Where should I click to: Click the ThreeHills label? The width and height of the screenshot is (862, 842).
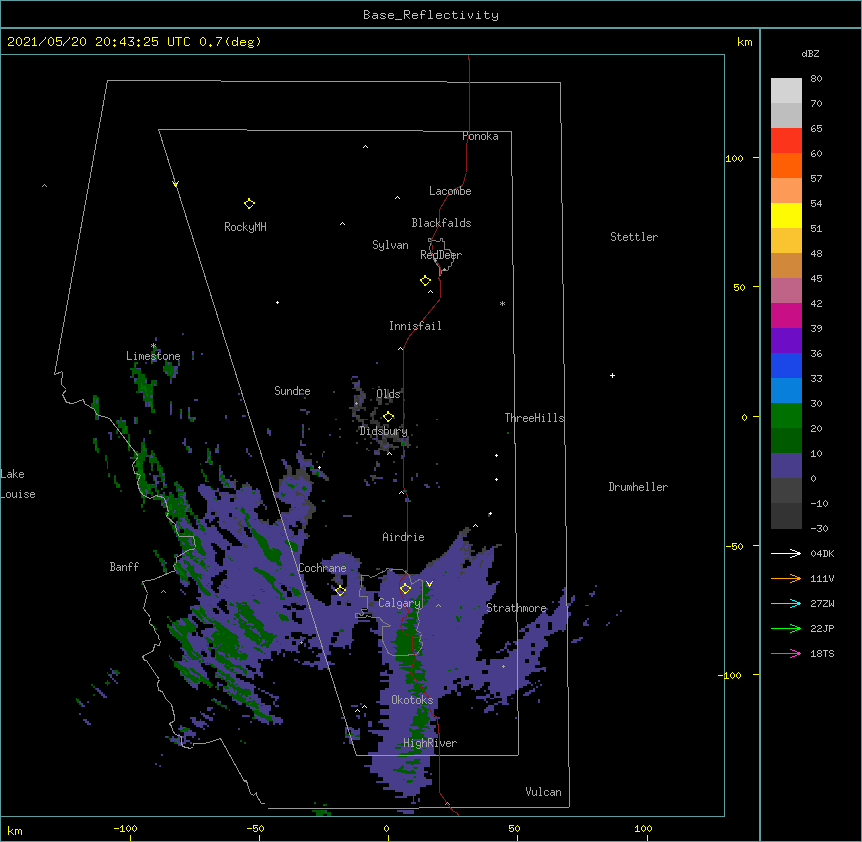click(534, 418)
